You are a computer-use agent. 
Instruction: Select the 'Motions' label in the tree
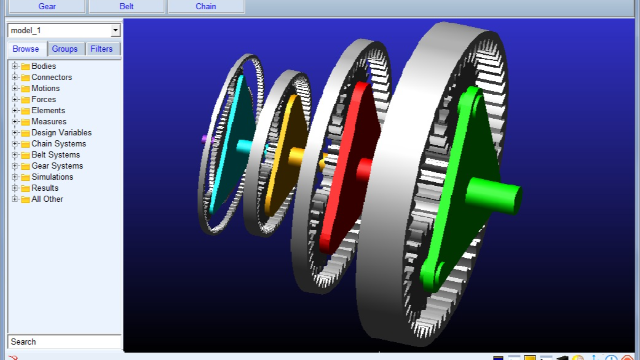click(x=45, y=88)
